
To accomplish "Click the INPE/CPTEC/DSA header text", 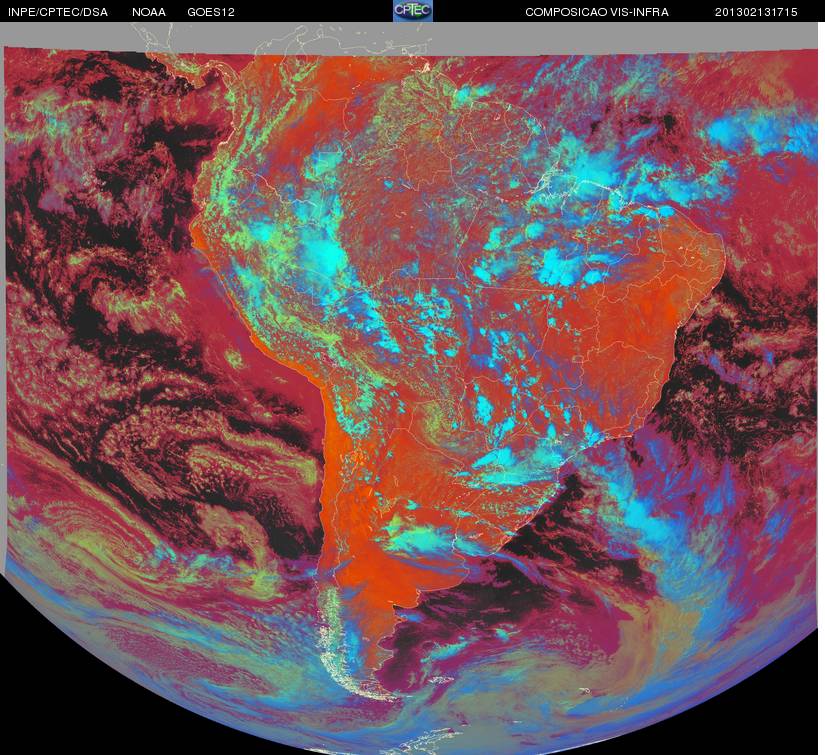I will pyautogui.click(x=58, y=12).
